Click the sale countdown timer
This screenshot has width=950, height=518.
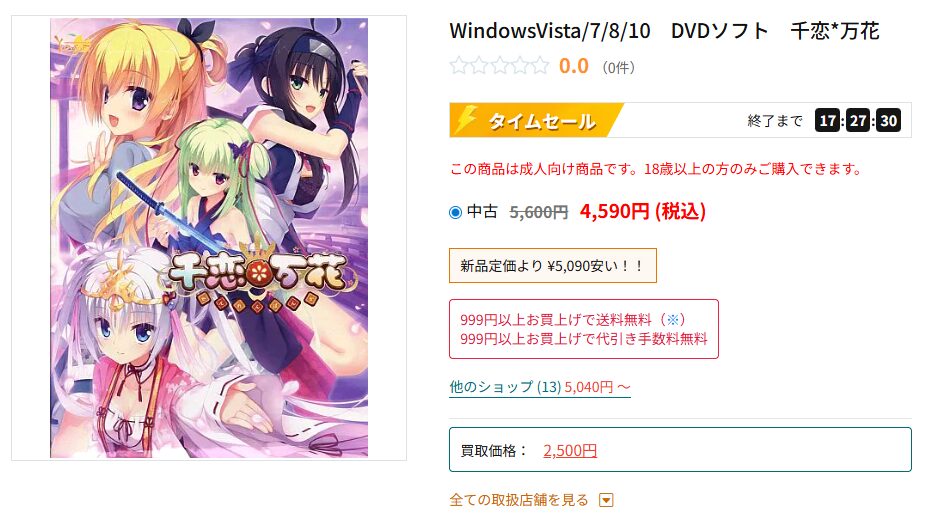click(x=858, y=121)
